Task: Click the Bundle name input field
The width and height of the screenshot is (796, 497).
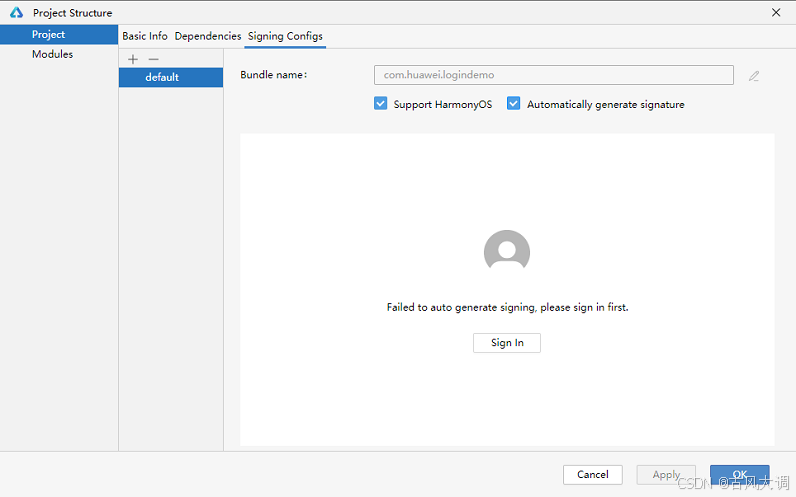Action: point(554,75)
